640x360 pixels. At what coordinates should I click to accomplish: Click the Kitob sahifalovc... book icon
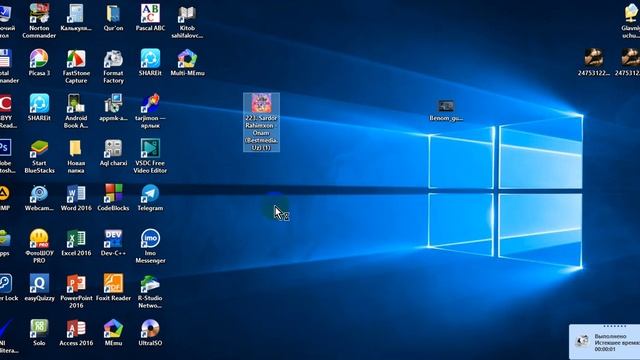click(x=187, y=20)
